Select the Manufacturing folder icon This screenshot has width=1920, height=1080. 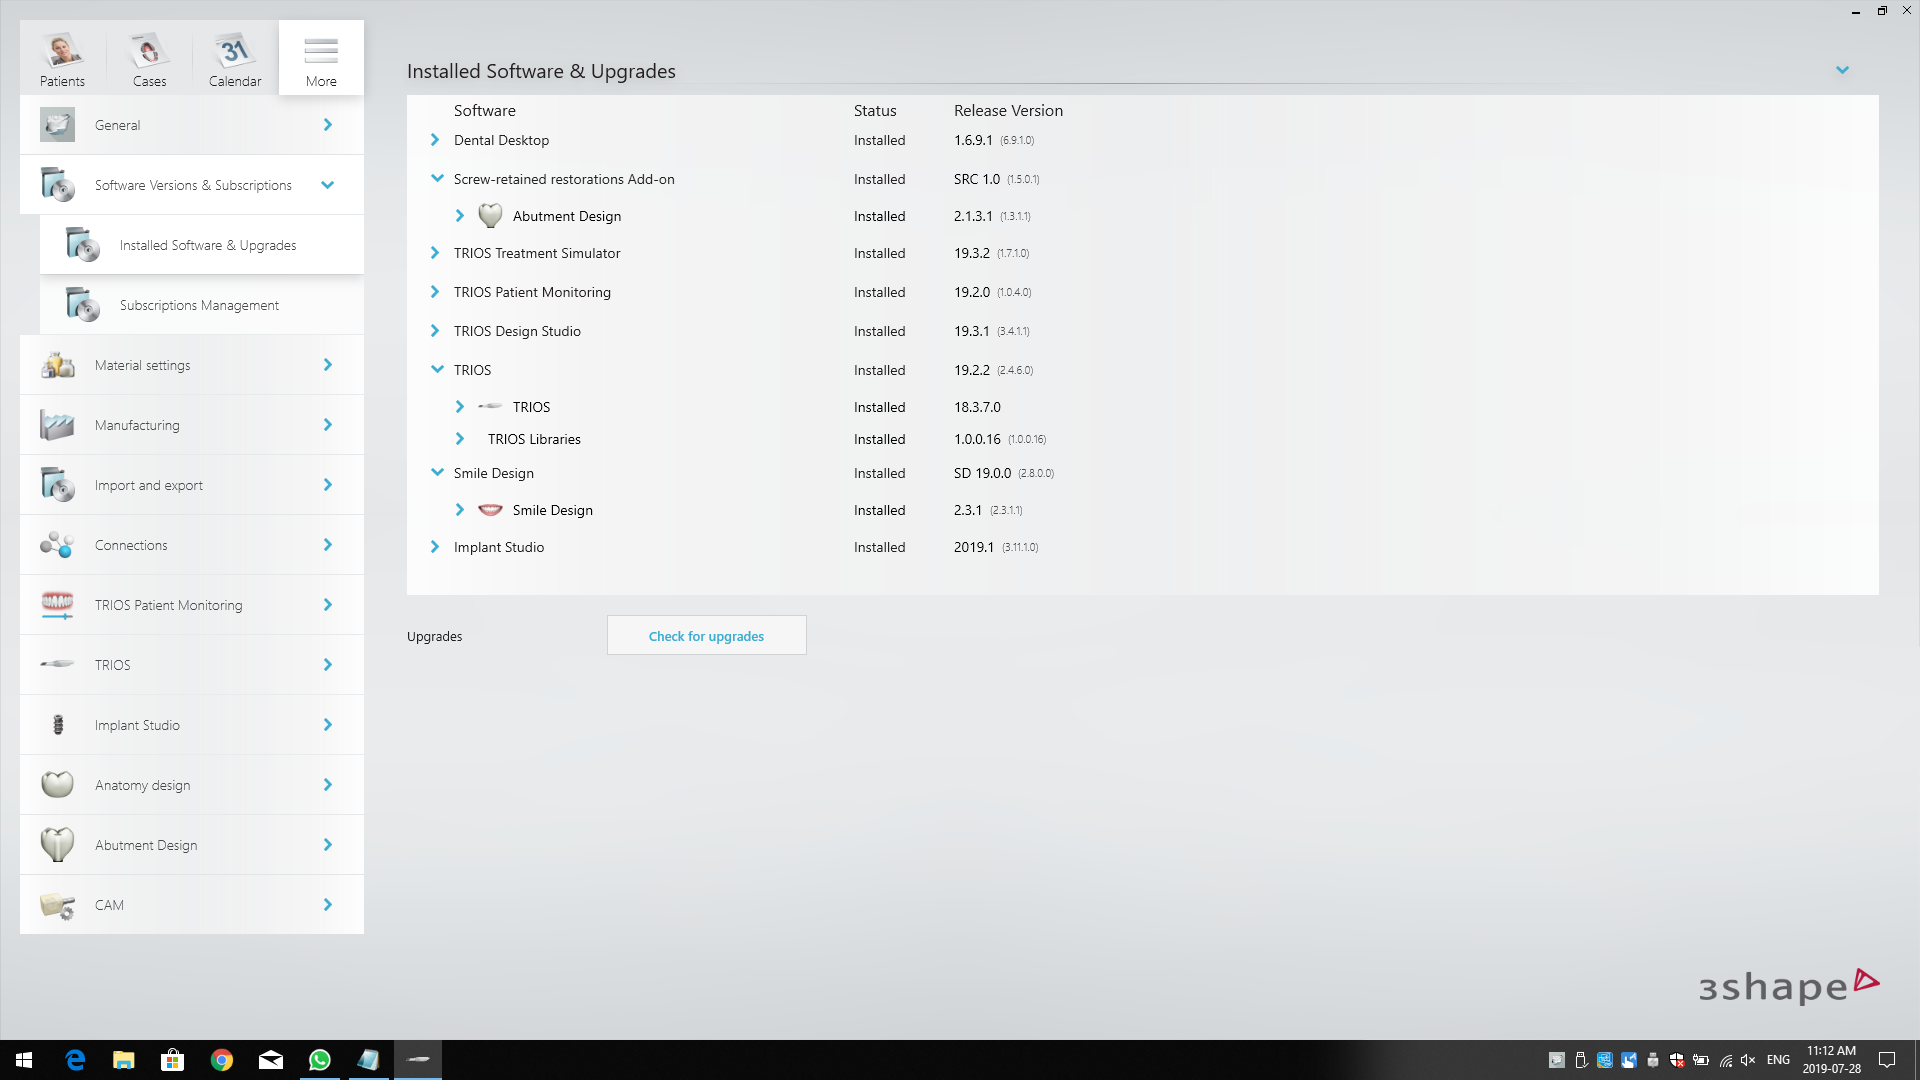point(57,424)
